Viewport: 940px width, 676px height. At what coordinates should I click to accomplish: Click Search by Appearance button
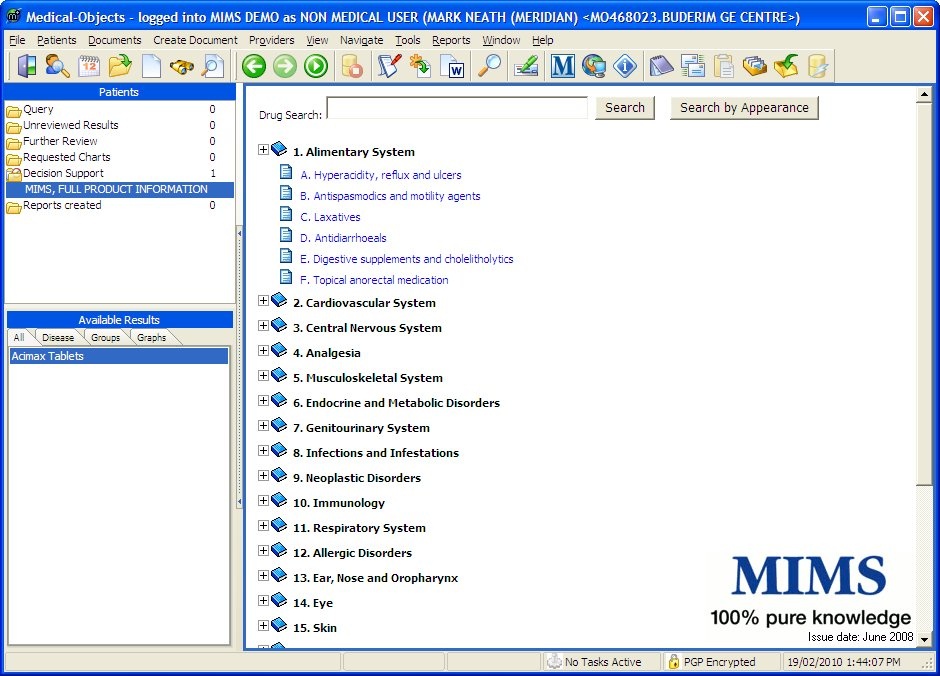point(744,108)
